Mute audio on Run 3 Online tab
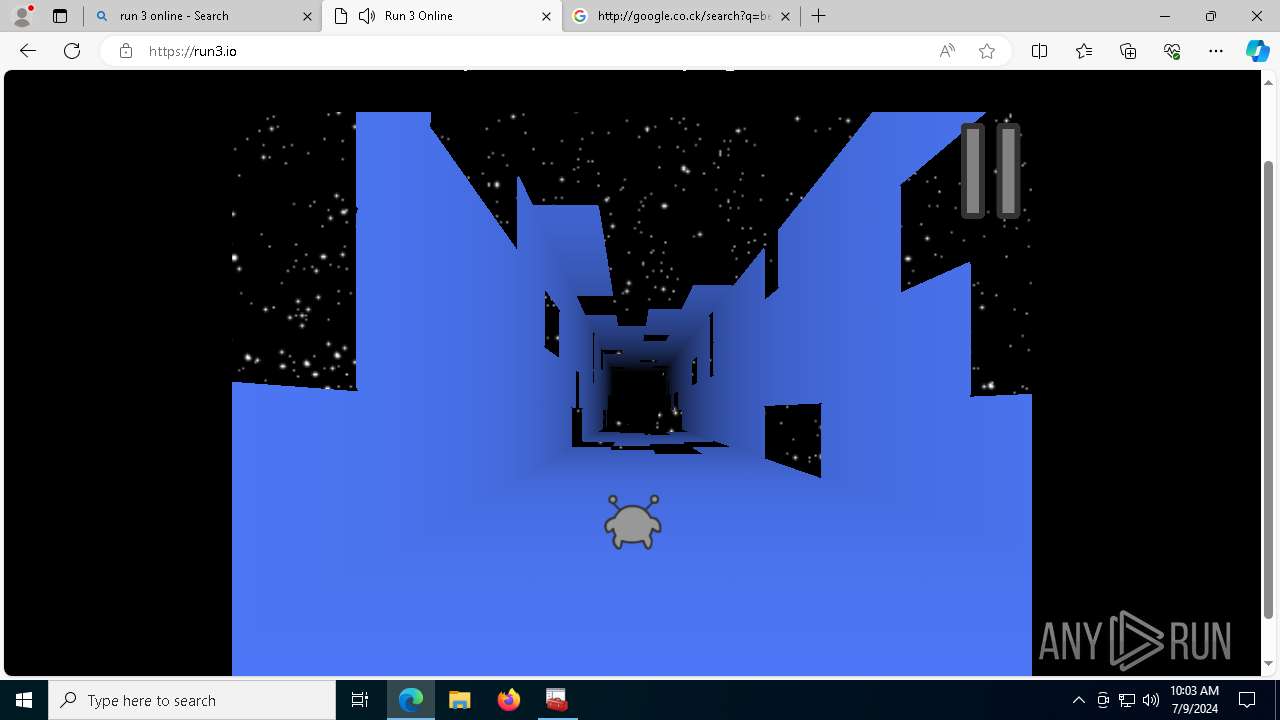 pyautogui.click(x=366, y=16)
